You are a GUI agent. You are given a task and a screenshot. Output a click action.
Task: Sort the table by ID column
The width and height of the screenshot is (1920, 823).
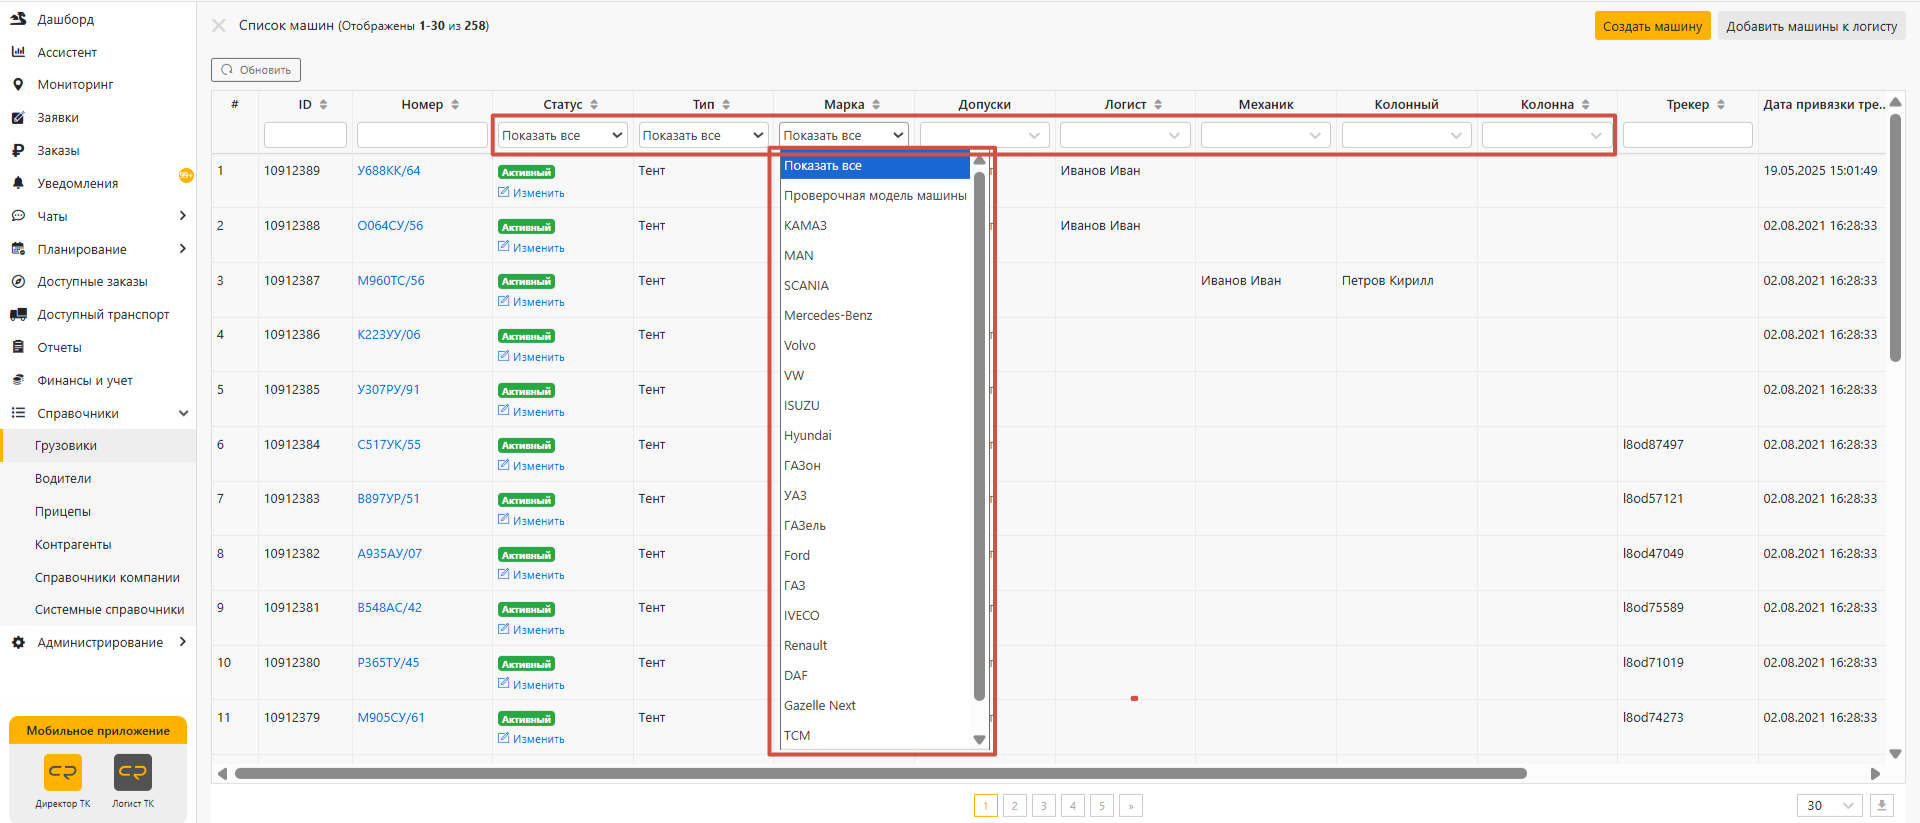pos(323,105)
